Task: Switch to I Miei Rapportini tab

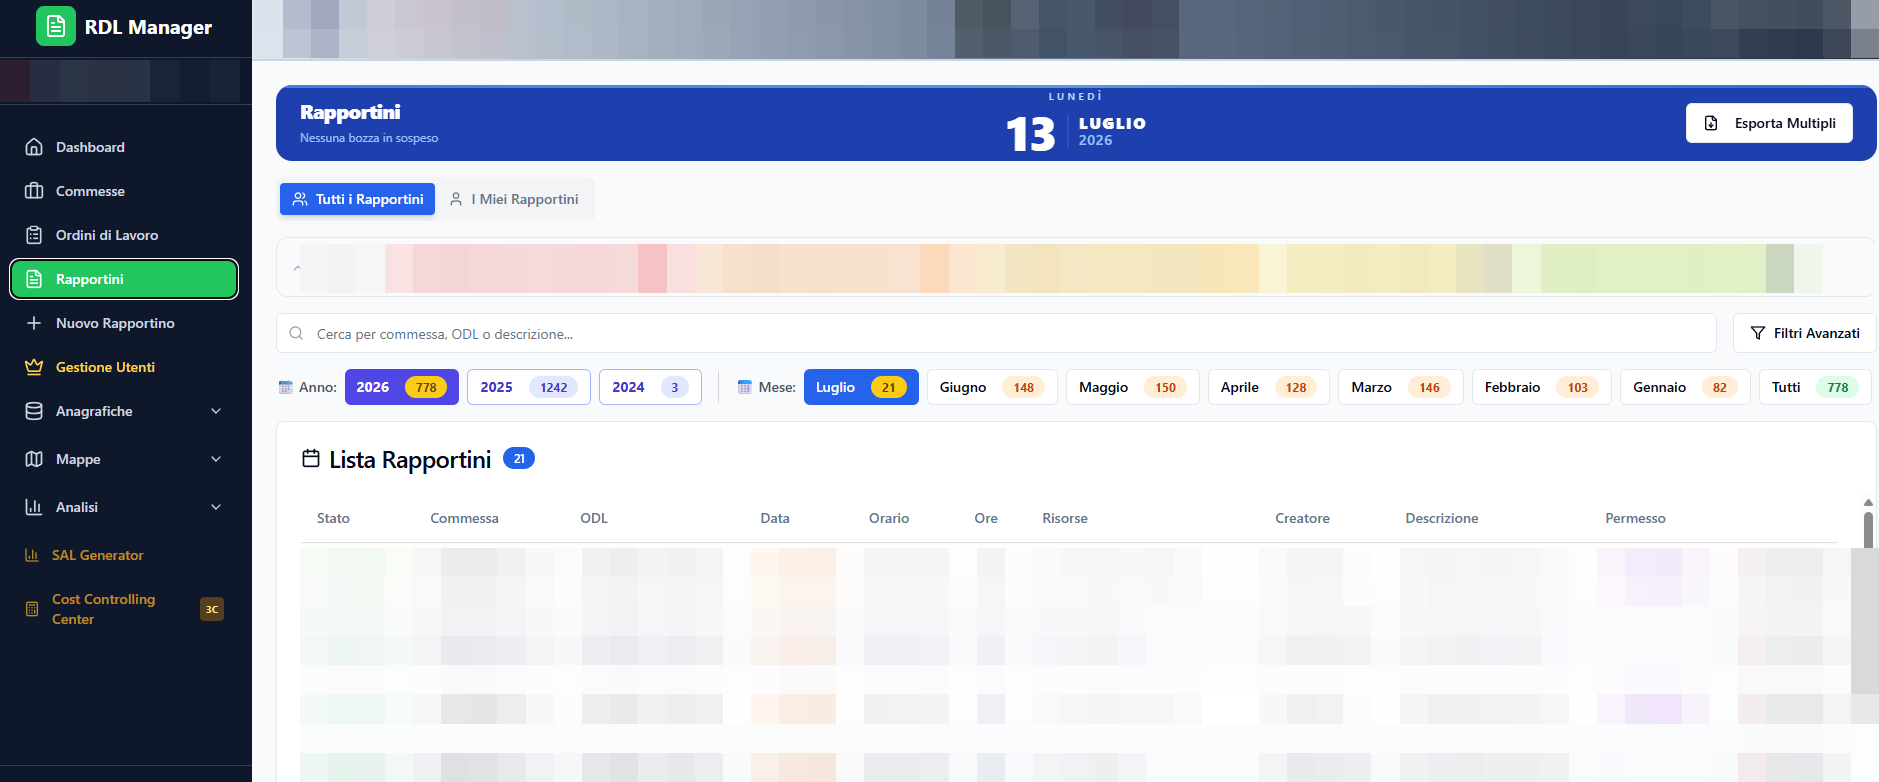Action: 514,199
